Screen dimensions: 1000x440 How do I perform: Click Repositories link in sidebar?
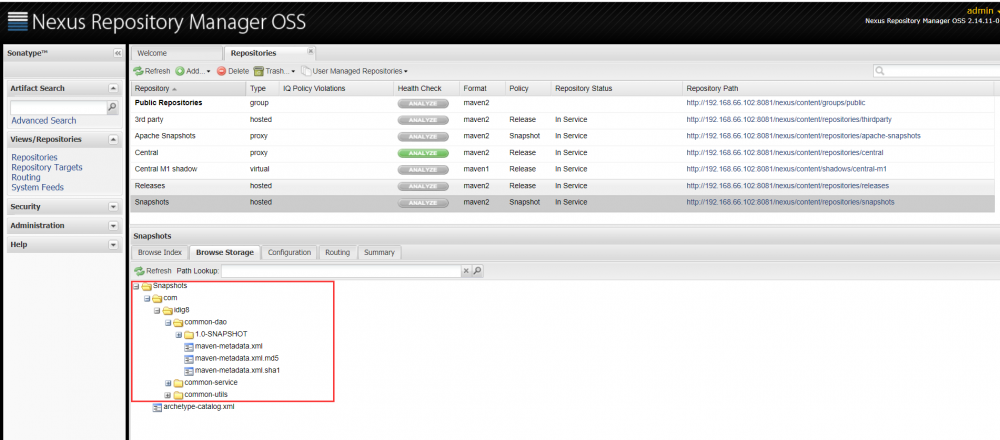point(34,157)
